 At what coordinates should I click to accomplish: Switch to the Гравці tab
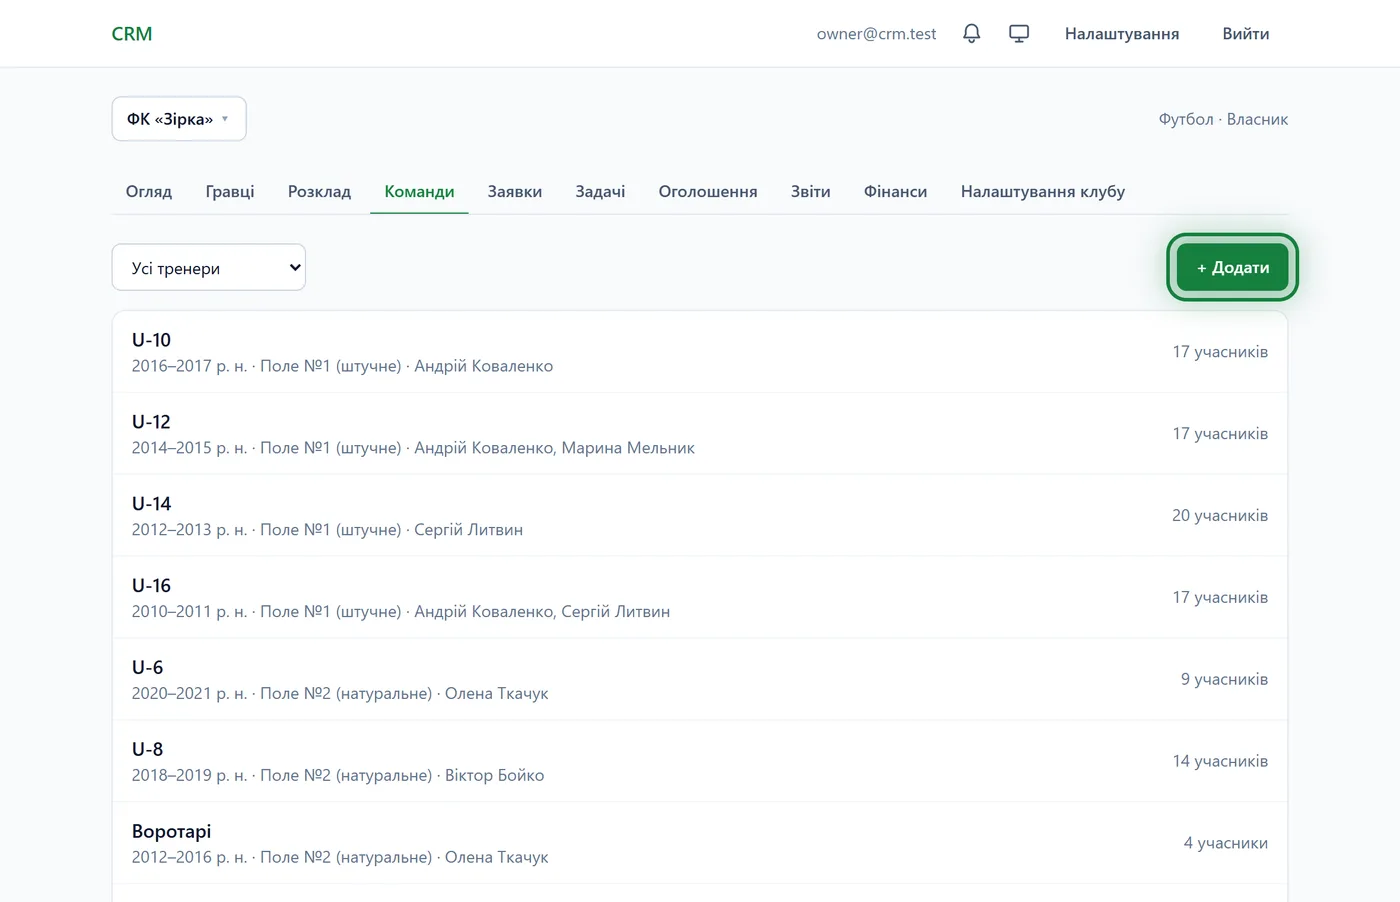coord(230,191)
